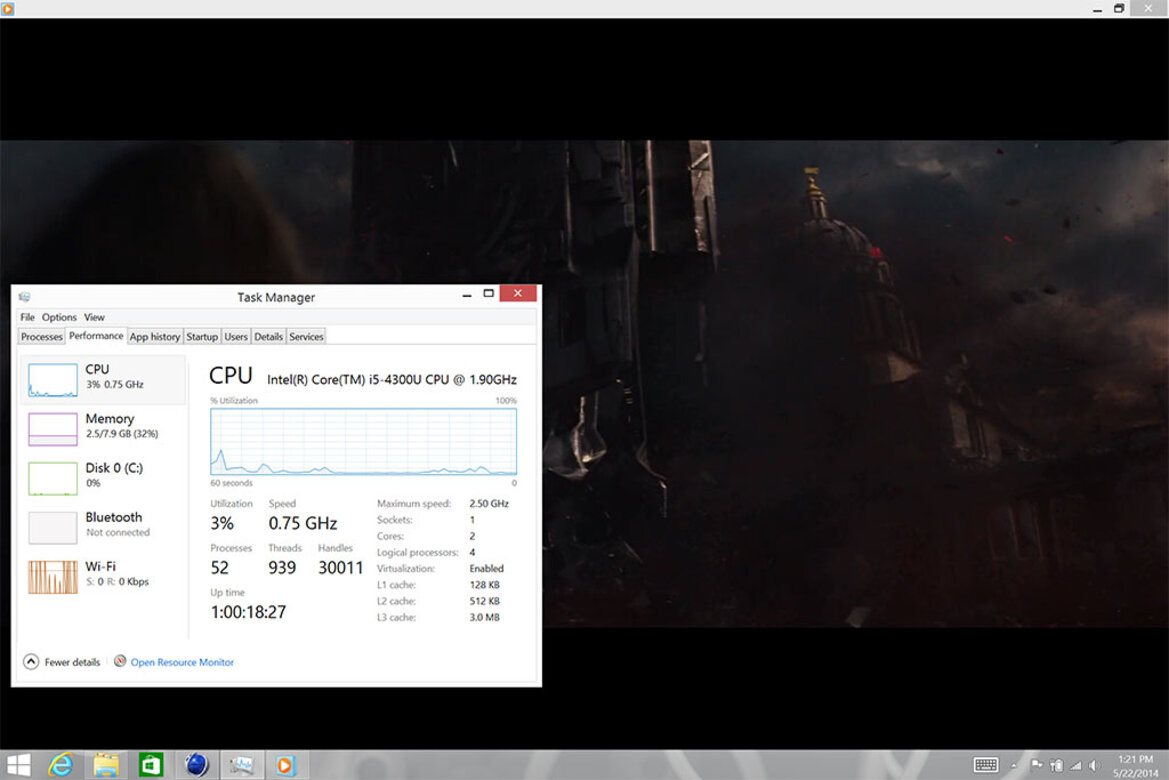Click the power/battery tray icon

tap(1056, 765)
